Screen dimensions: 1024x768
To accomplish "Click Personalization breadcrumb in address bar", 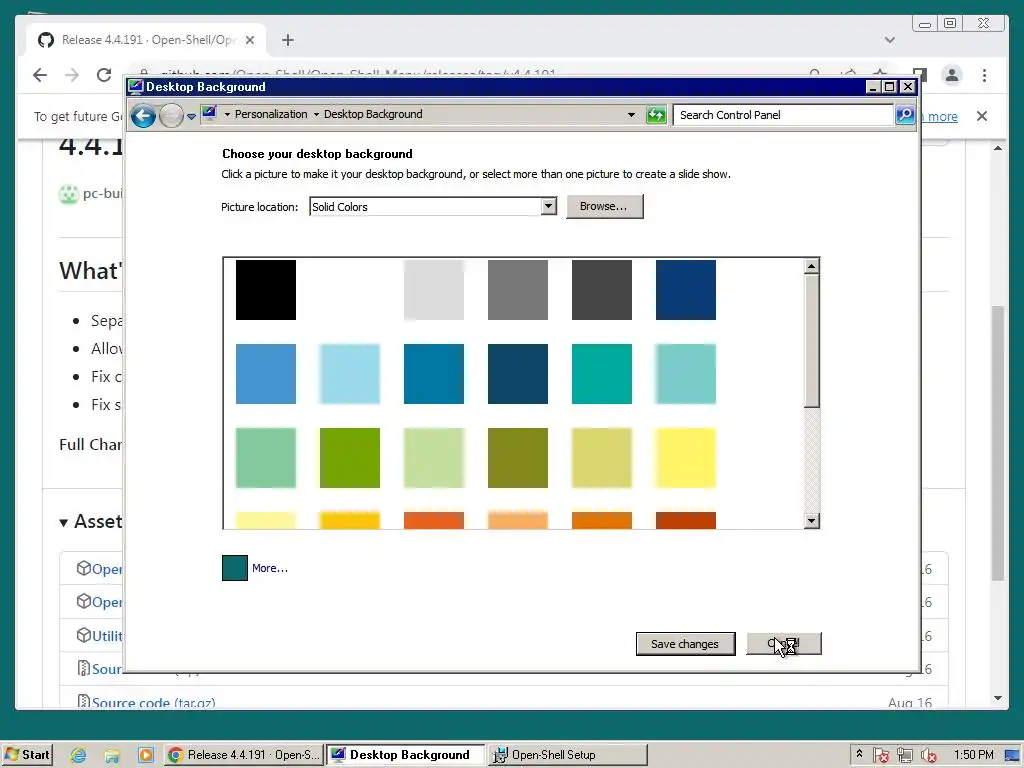I will (x=271, y=114).
